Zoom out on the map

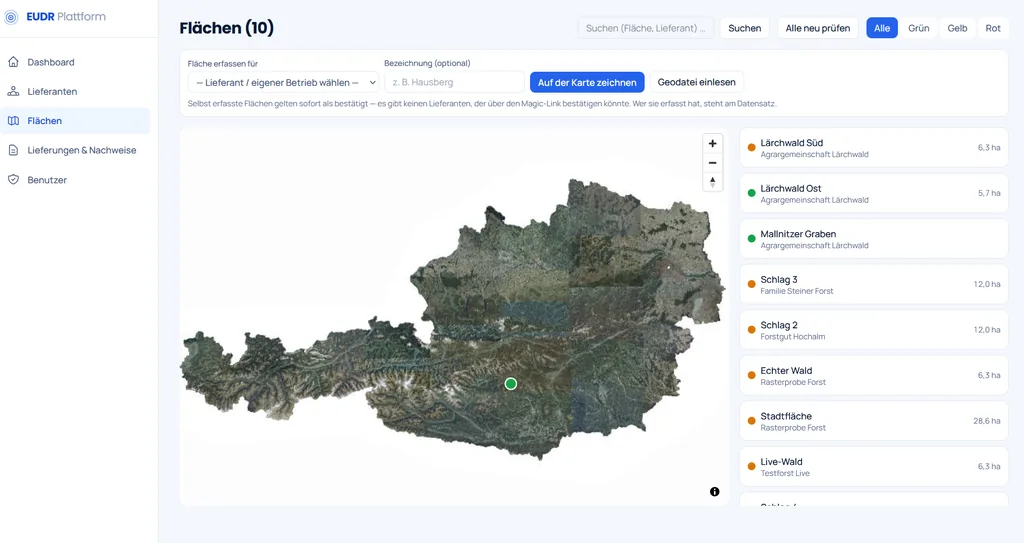pos(712,163)
